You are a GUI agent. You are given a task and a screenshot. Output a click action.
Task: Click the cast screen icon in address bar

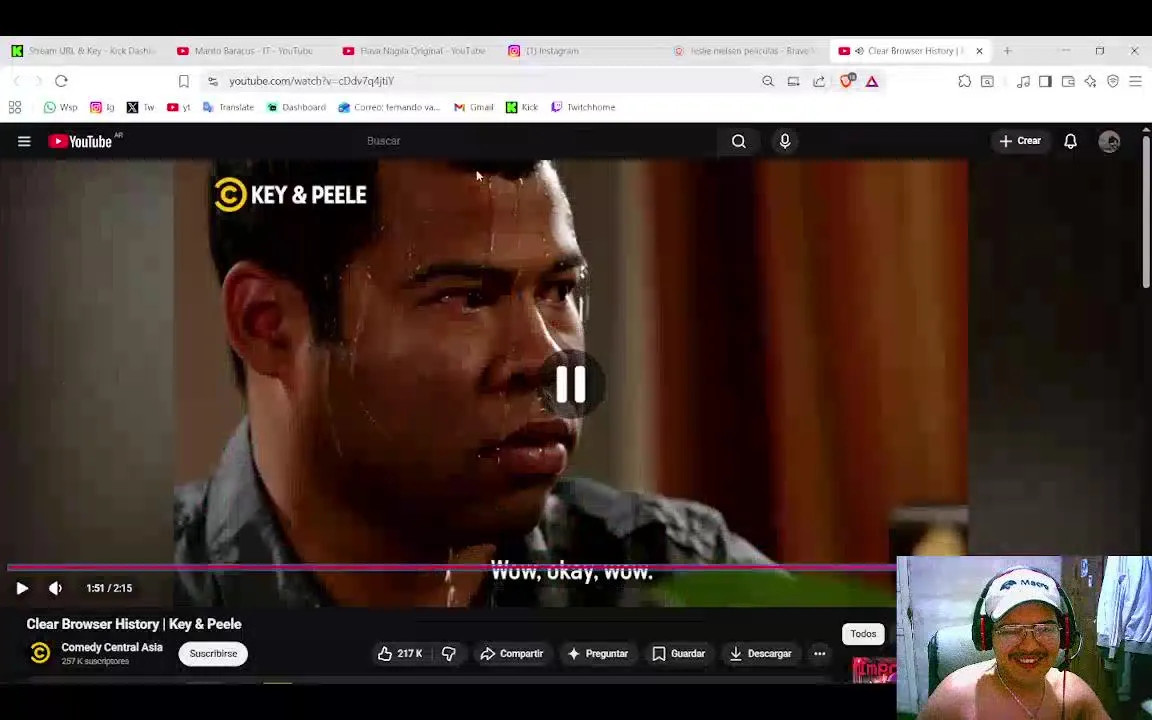pyautogui.click(x=793, y=81)
